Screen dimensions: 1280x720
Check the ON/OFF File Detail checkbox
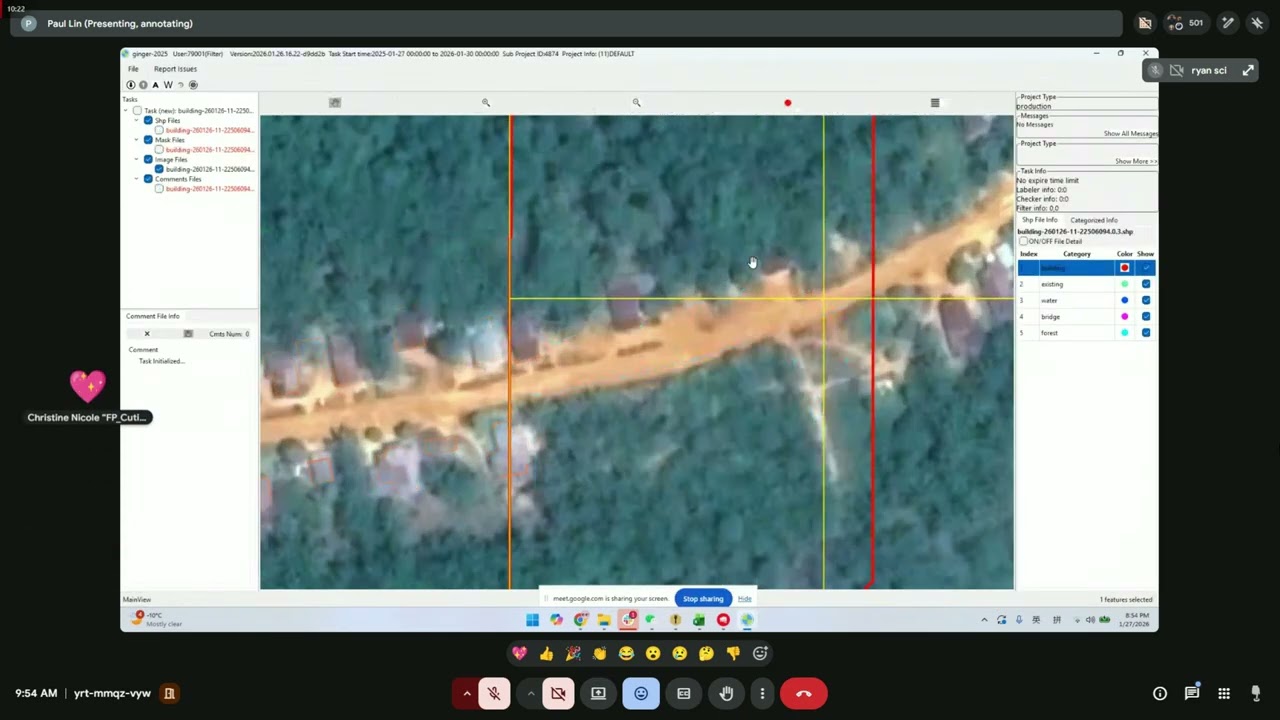tap(1023, 241)
